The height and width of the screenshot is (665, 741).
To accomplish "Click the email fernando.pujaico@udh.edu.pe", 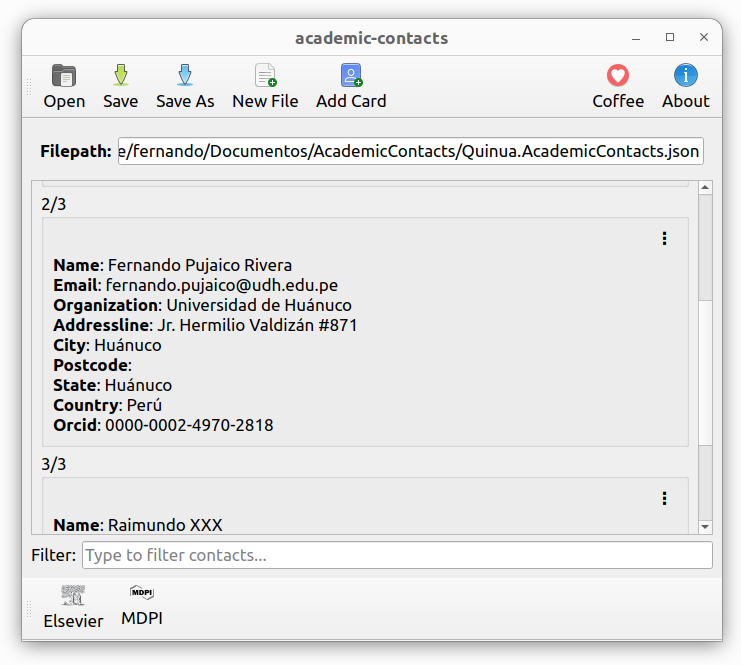I will [x=222, y=285].
